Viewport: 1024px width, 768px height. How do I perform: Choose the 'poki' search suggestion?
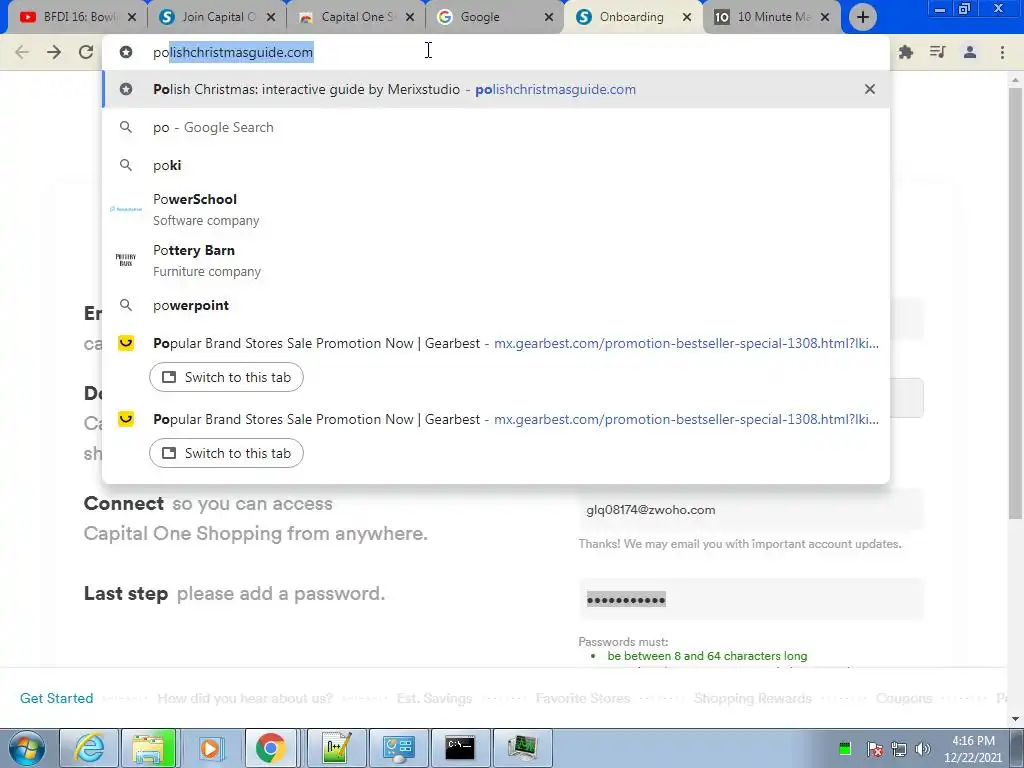click(496, 165)
